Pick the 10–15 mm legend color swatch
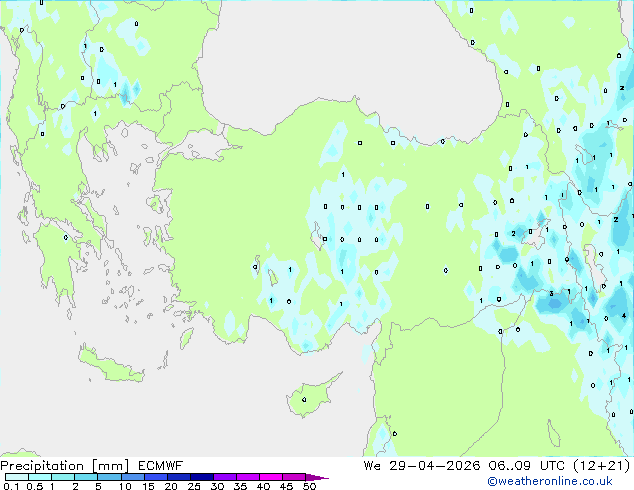Image resolution: width=634 pixels, height=490 pixels. point(132,477)
